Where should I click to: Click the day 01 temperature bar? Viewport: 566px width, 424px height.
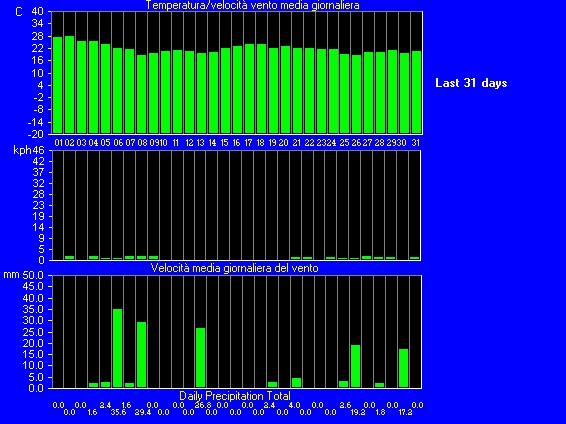pyautogui.click(x=57, y=85)
